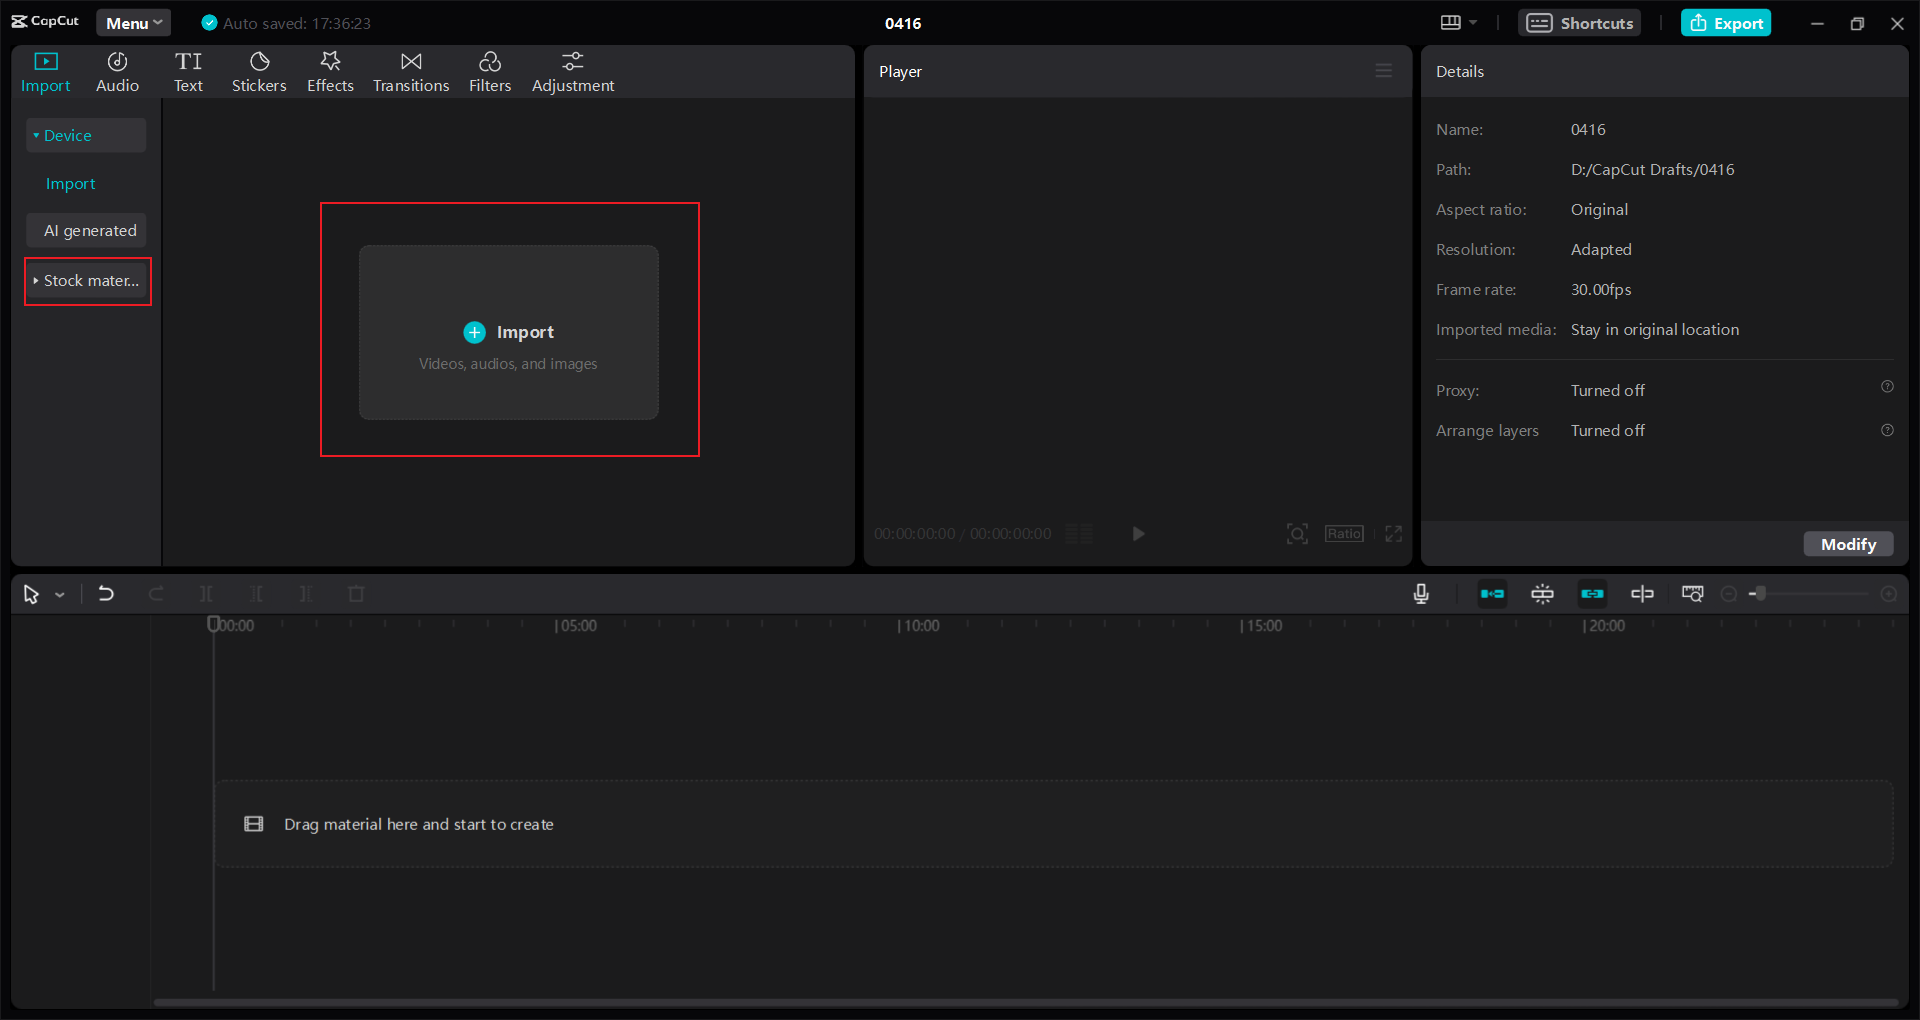Select the voiceover record microphone

pyautogui.click(x=1421, y=593)
